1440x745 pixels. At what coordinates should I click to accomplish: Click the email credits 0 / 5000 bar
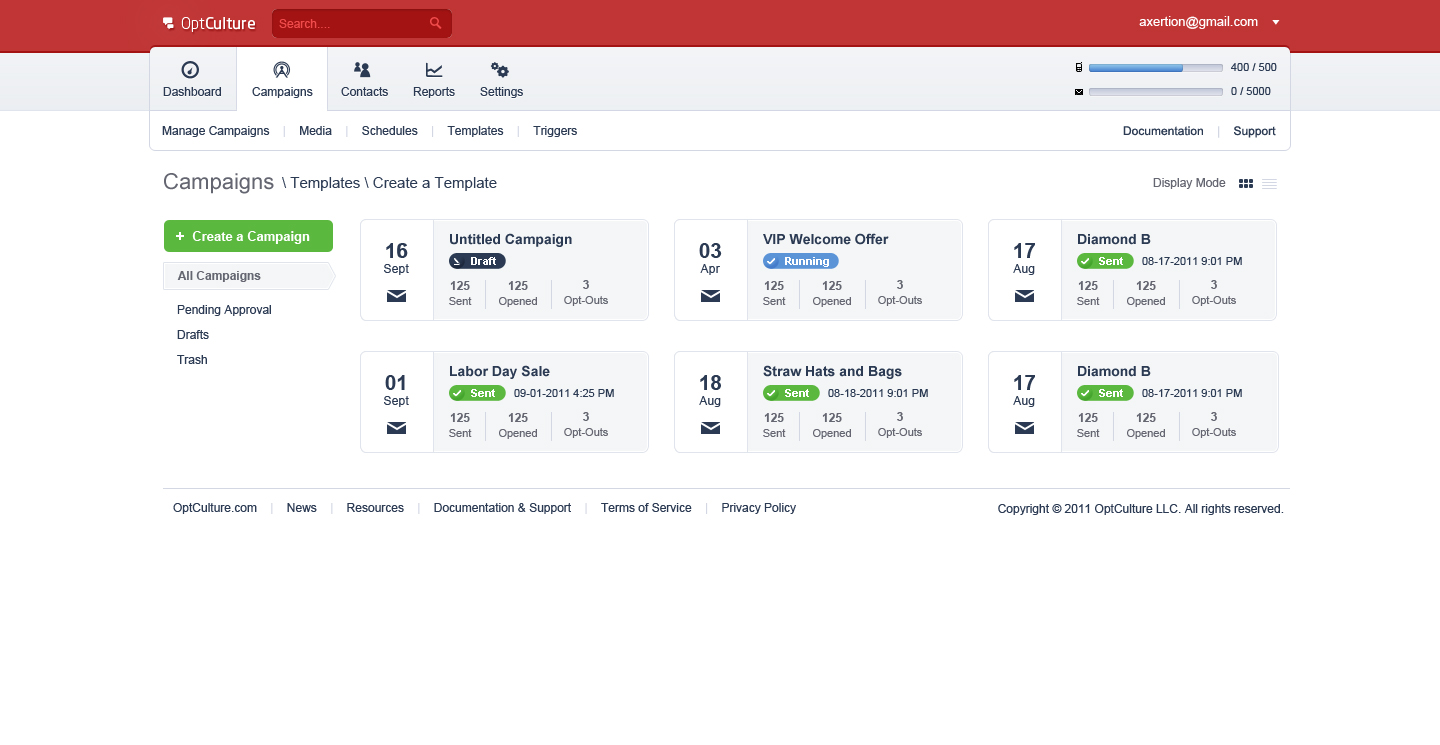[x=1155, y=92]
